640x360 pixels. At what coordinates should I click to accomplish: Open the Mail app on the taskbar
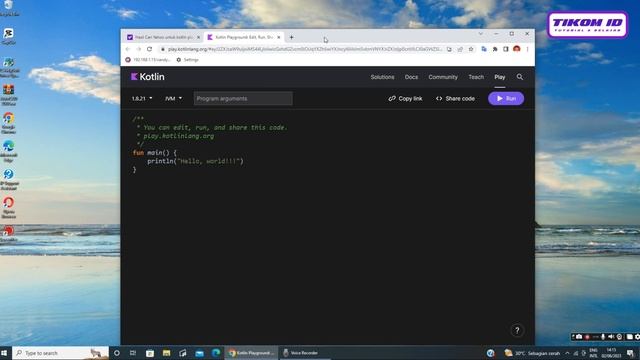[199, 353]
